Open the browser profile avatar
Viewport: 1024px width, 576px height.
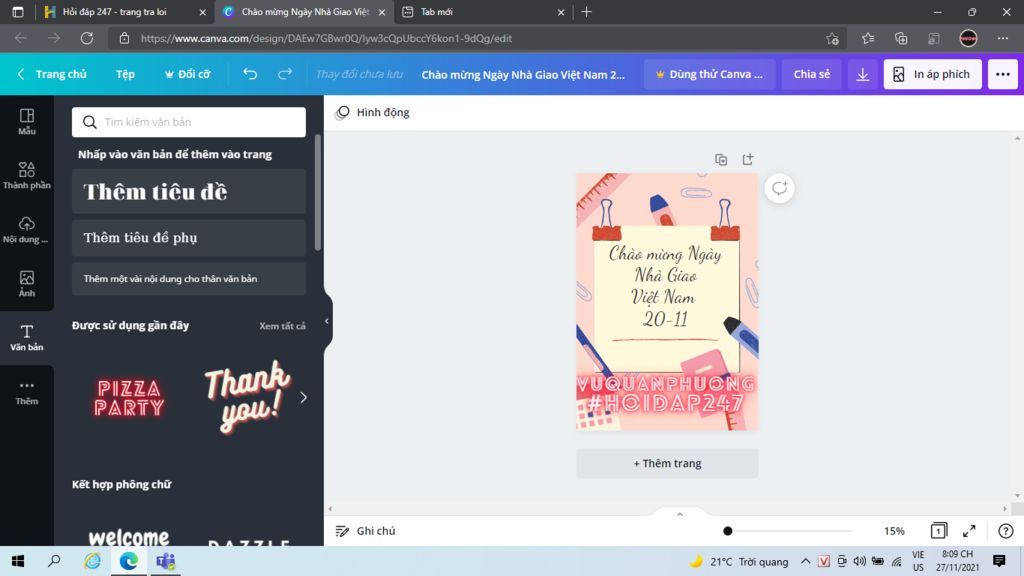click(x=968, y=39)
